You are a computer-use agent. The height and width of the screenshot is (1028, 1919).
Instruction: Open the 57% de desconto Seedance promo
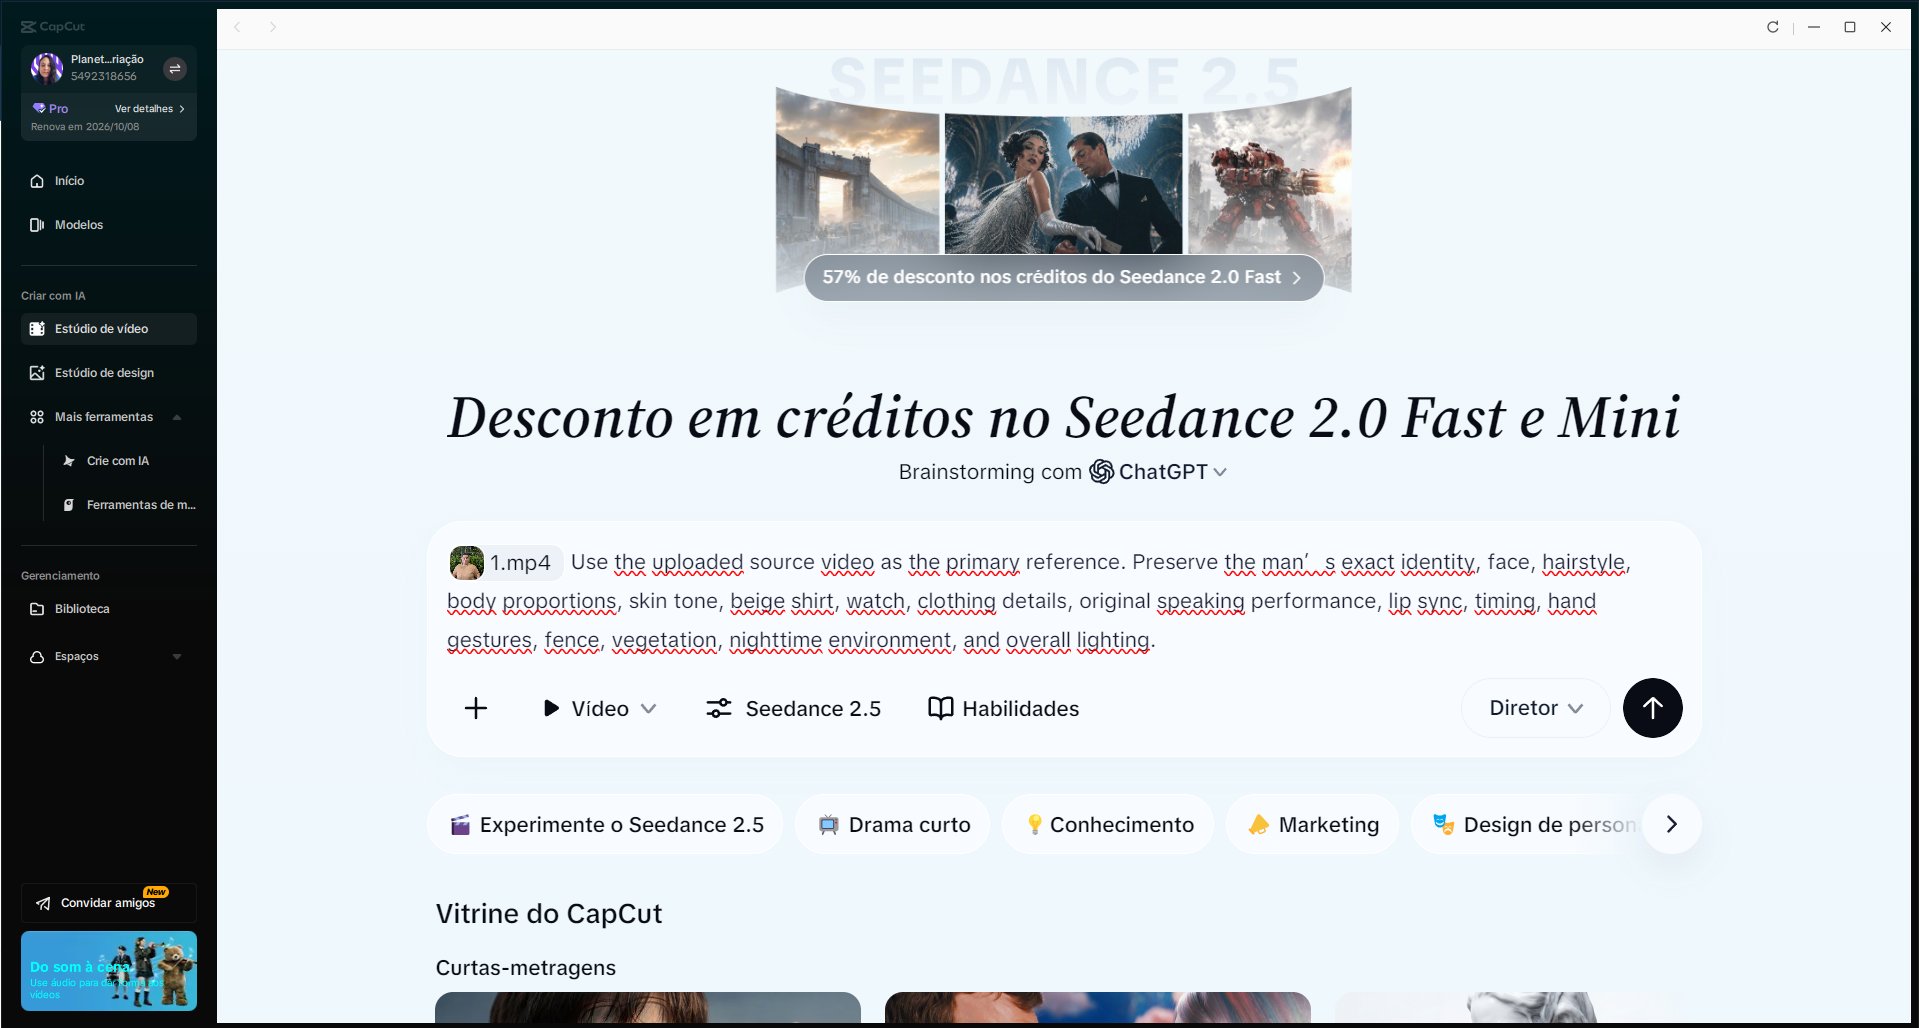1063,277
